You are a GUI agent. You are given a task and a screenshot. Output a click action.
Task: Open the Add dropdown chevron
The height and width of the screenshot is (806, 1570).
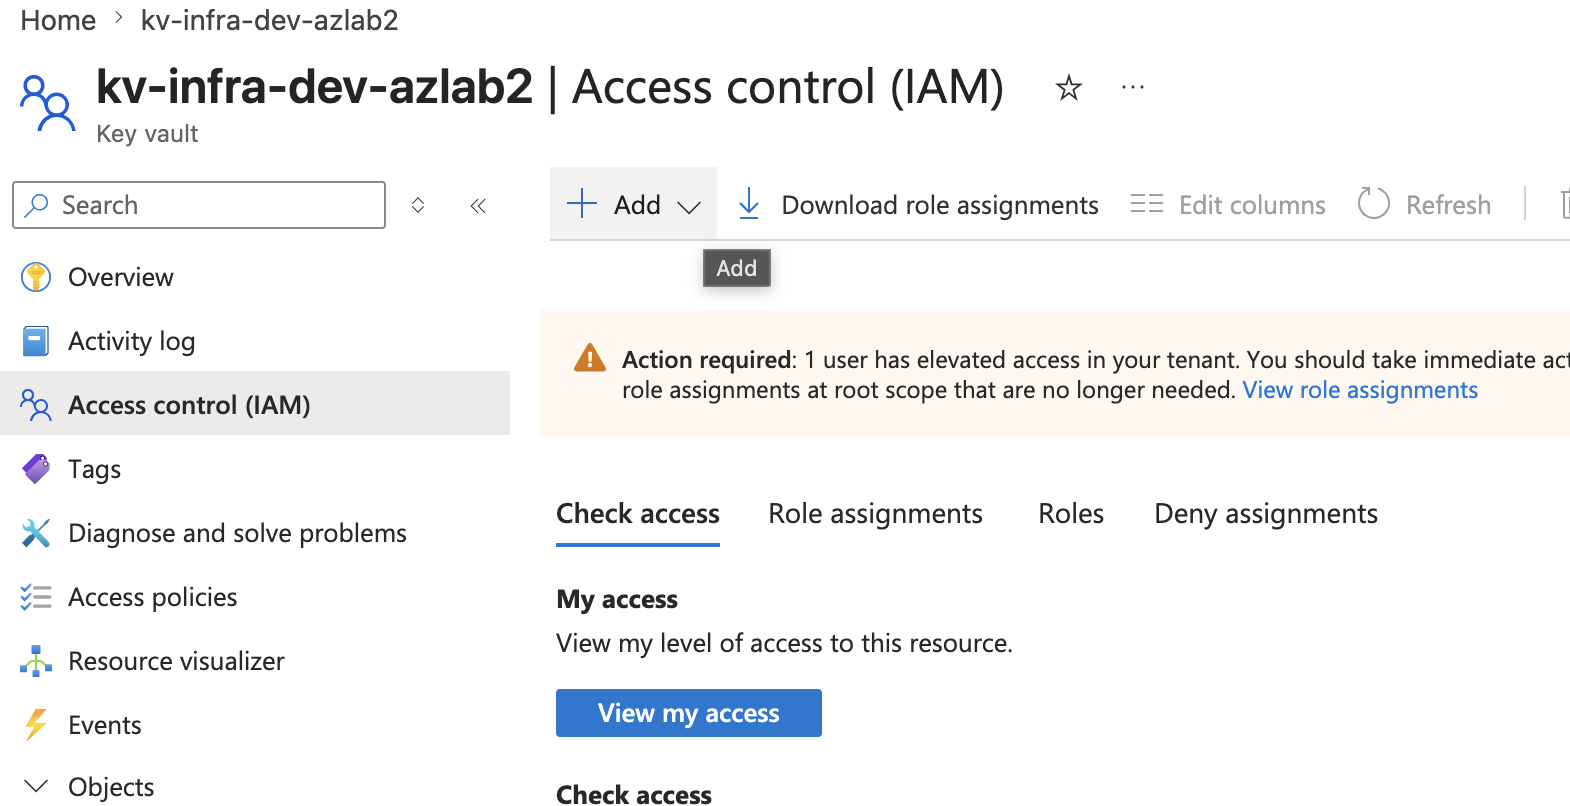point(689,207)
